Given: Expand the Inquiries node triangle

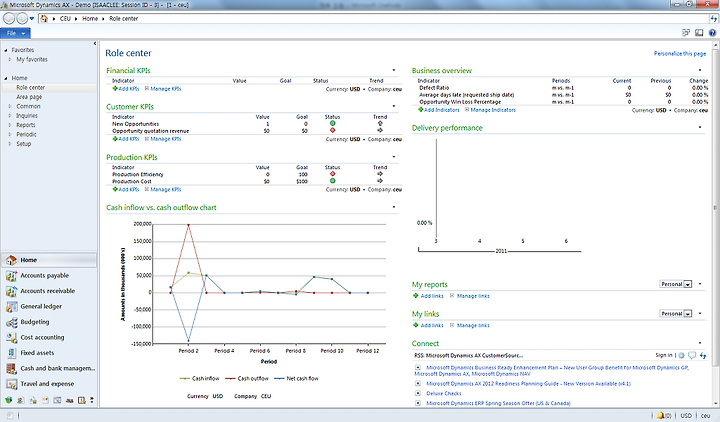Looking at the screenshot, I should click(x=10, y=116).
